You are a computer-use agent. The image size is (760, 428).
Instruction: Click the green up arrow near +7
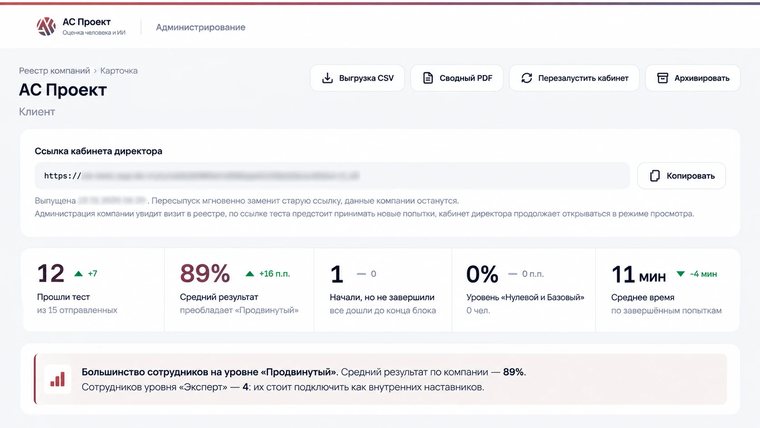78,274
